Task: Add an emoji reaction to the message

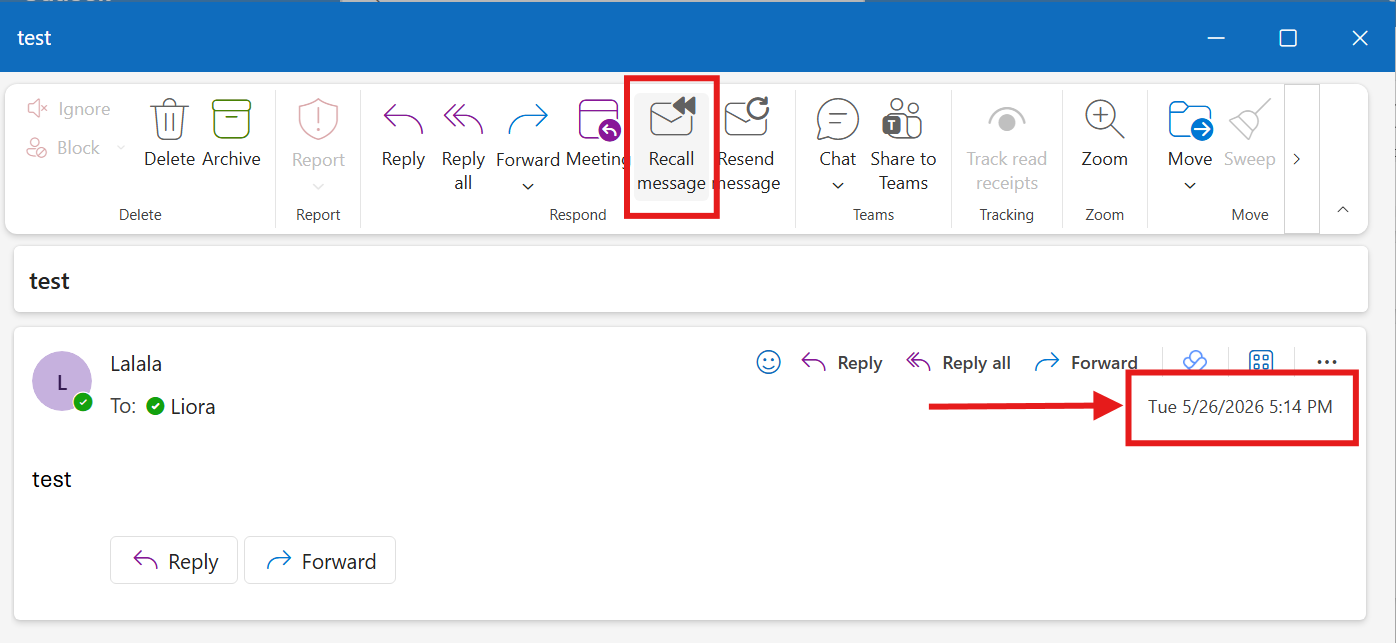Action: point(768,363)
